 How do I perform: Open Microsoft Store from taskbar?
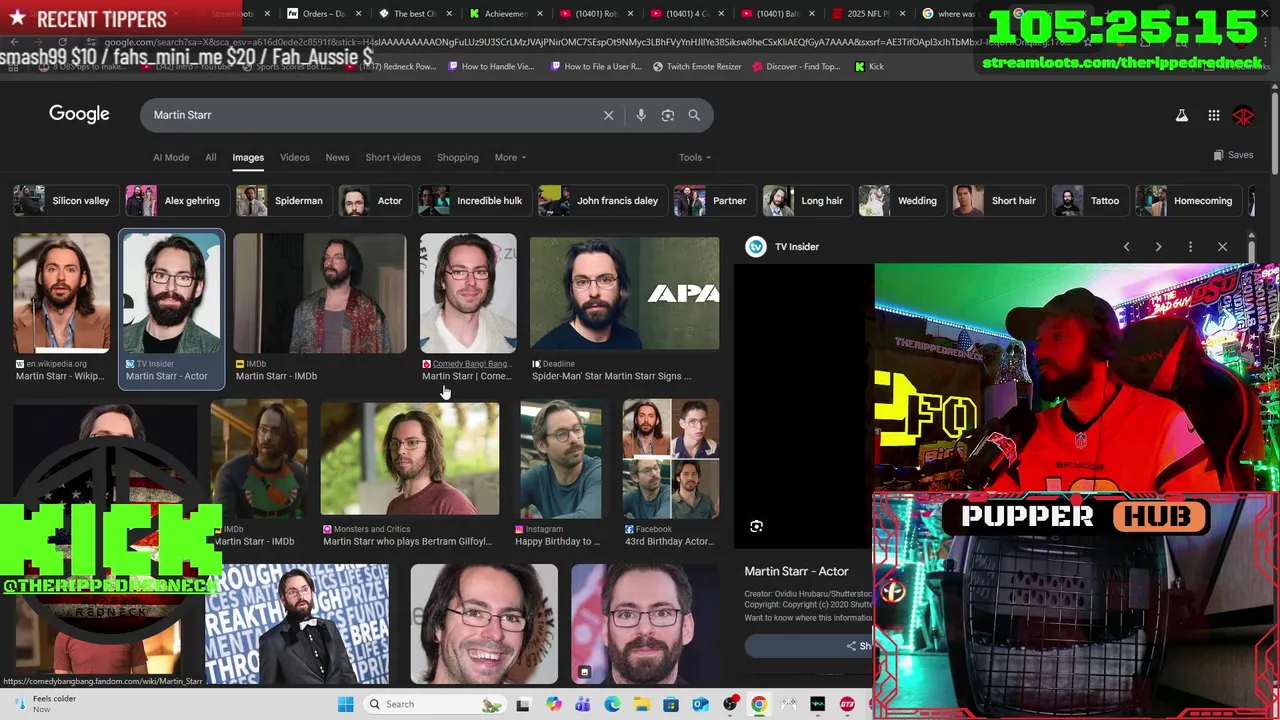pyautogui.click(x=671, y=704)
